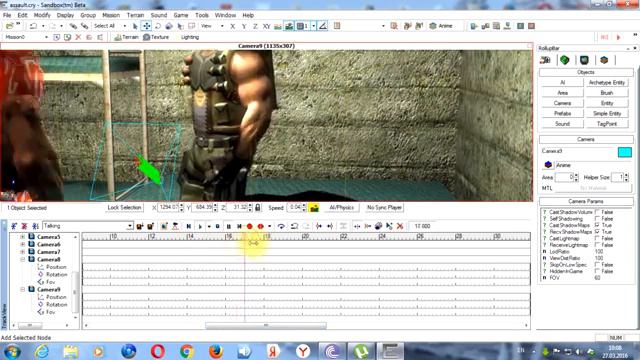Screen dimensions: 640x360
Task: Constrain movement to the X axis
Action: 233,26
